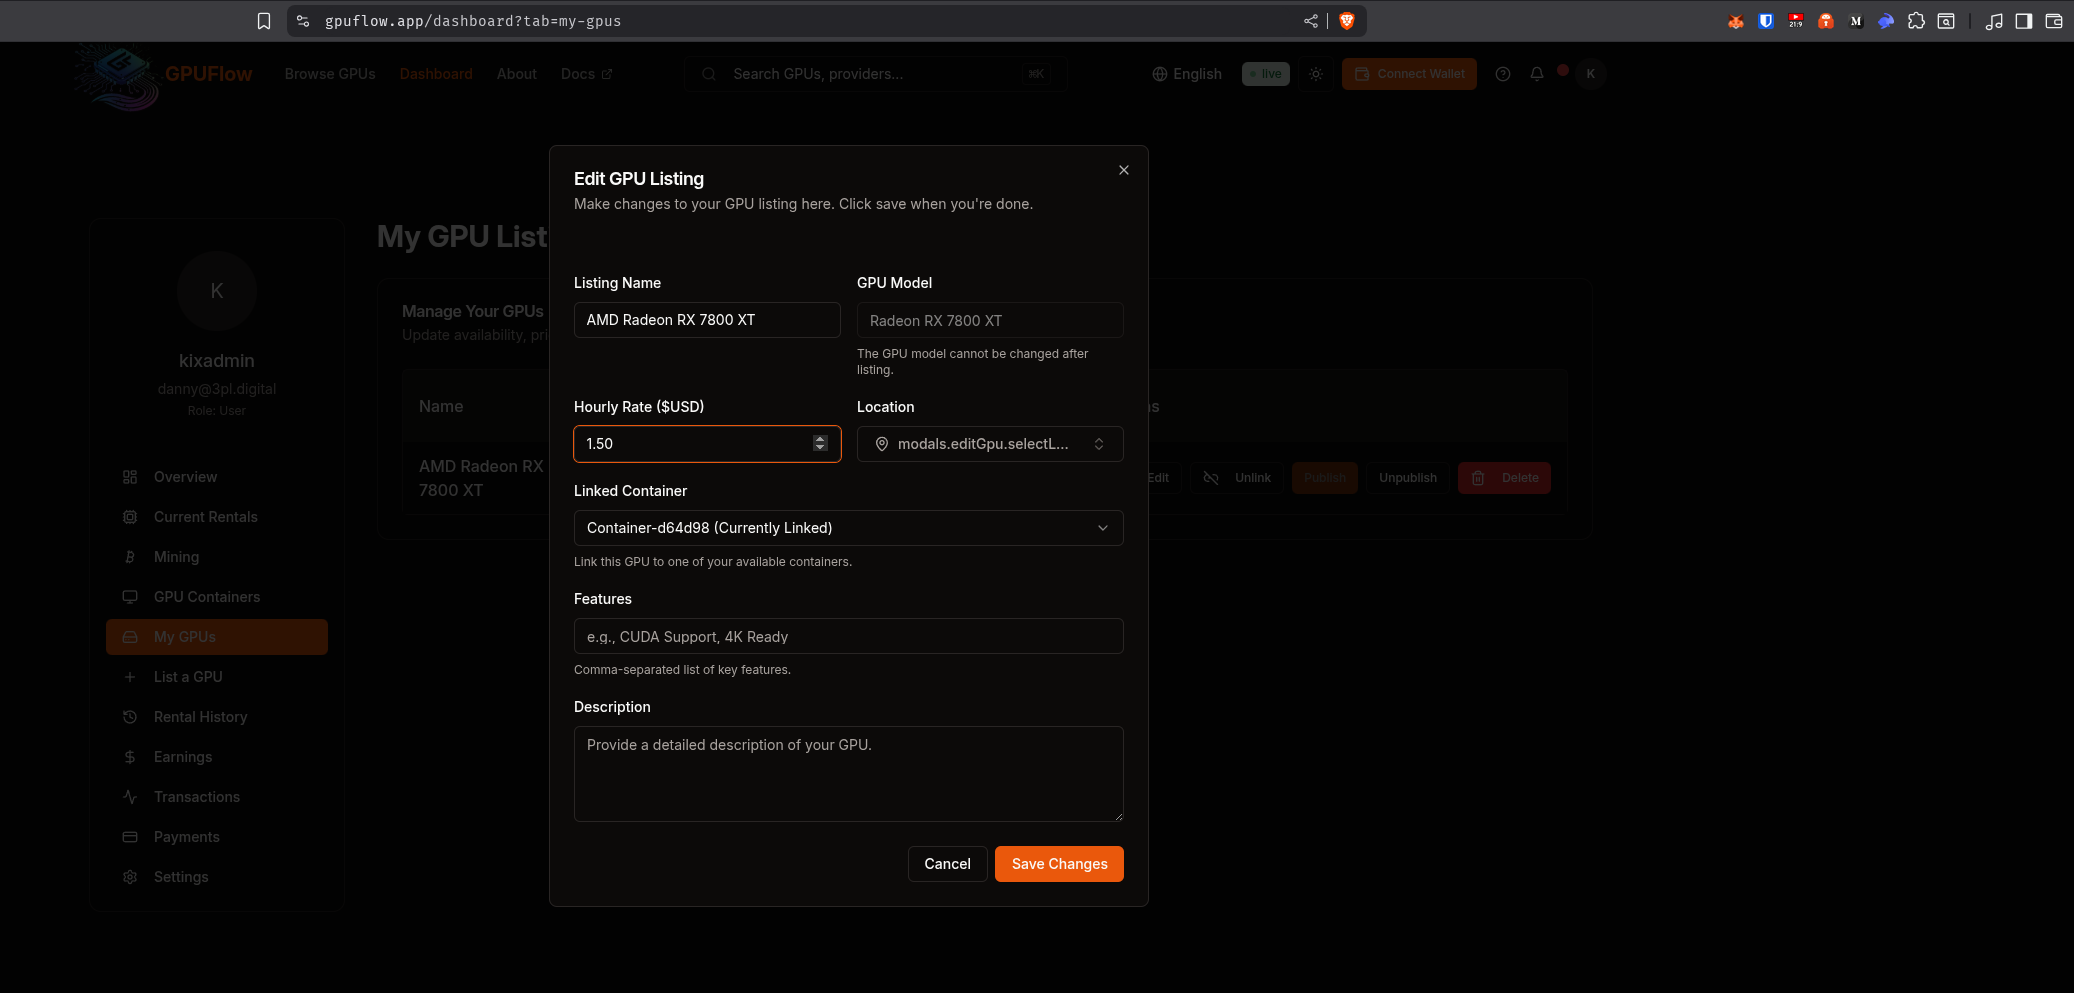2074x993 pixels.
Task: Click Save Changes button
Action: coord(1059,864)
